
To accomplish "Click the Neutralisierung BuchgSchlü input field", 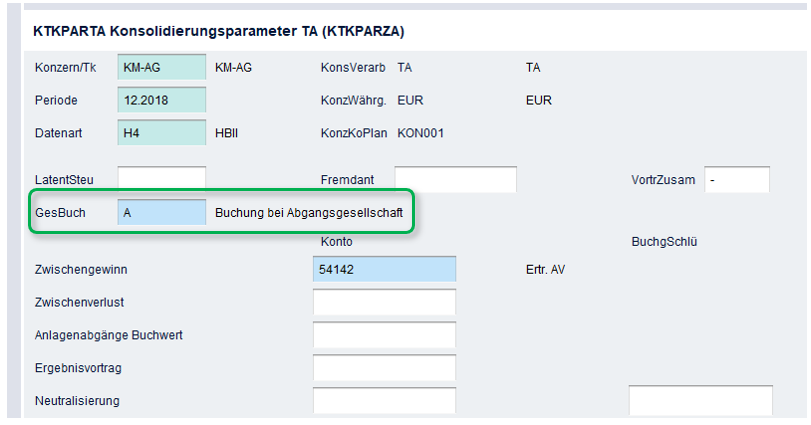I will click(x=701, y=400).
